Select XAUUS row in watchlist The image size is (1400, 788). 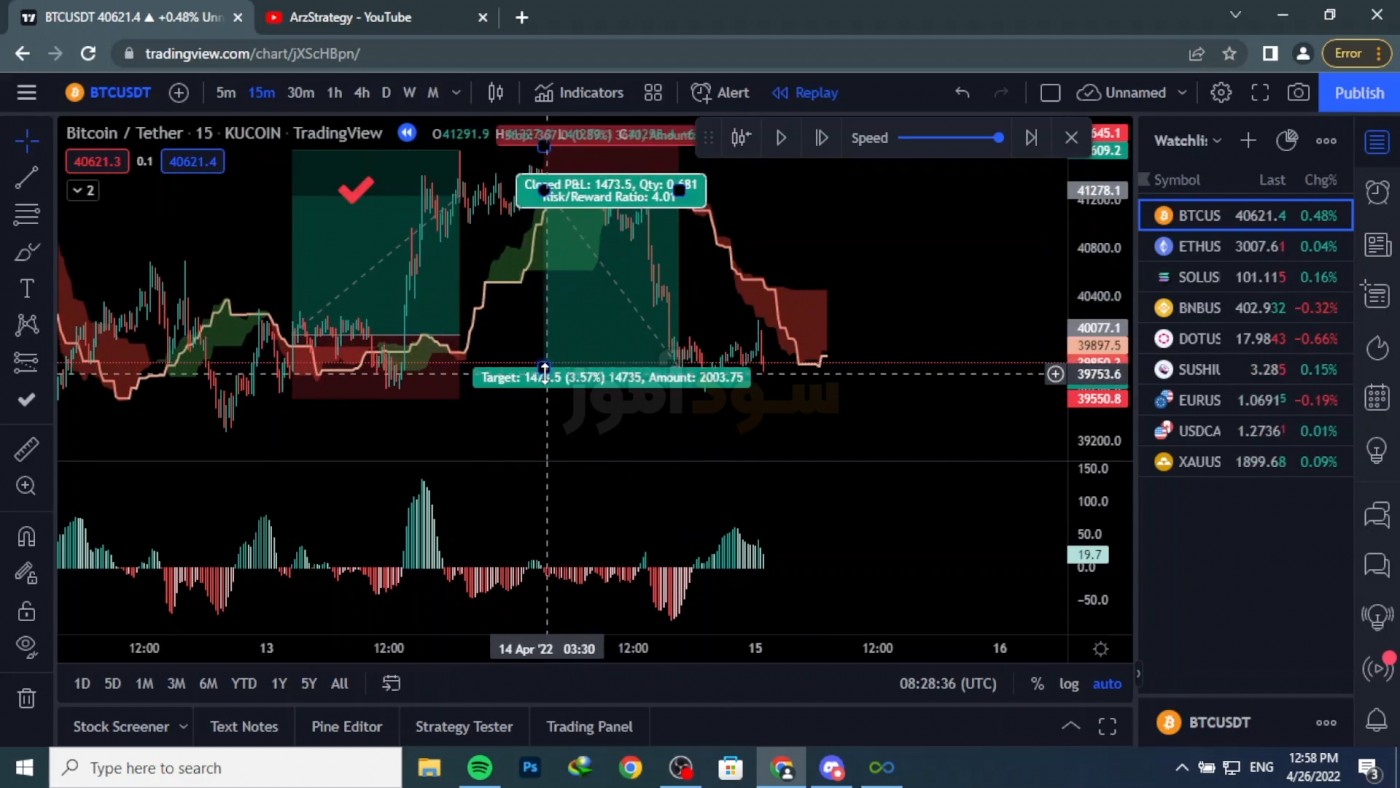[1245, 462]
